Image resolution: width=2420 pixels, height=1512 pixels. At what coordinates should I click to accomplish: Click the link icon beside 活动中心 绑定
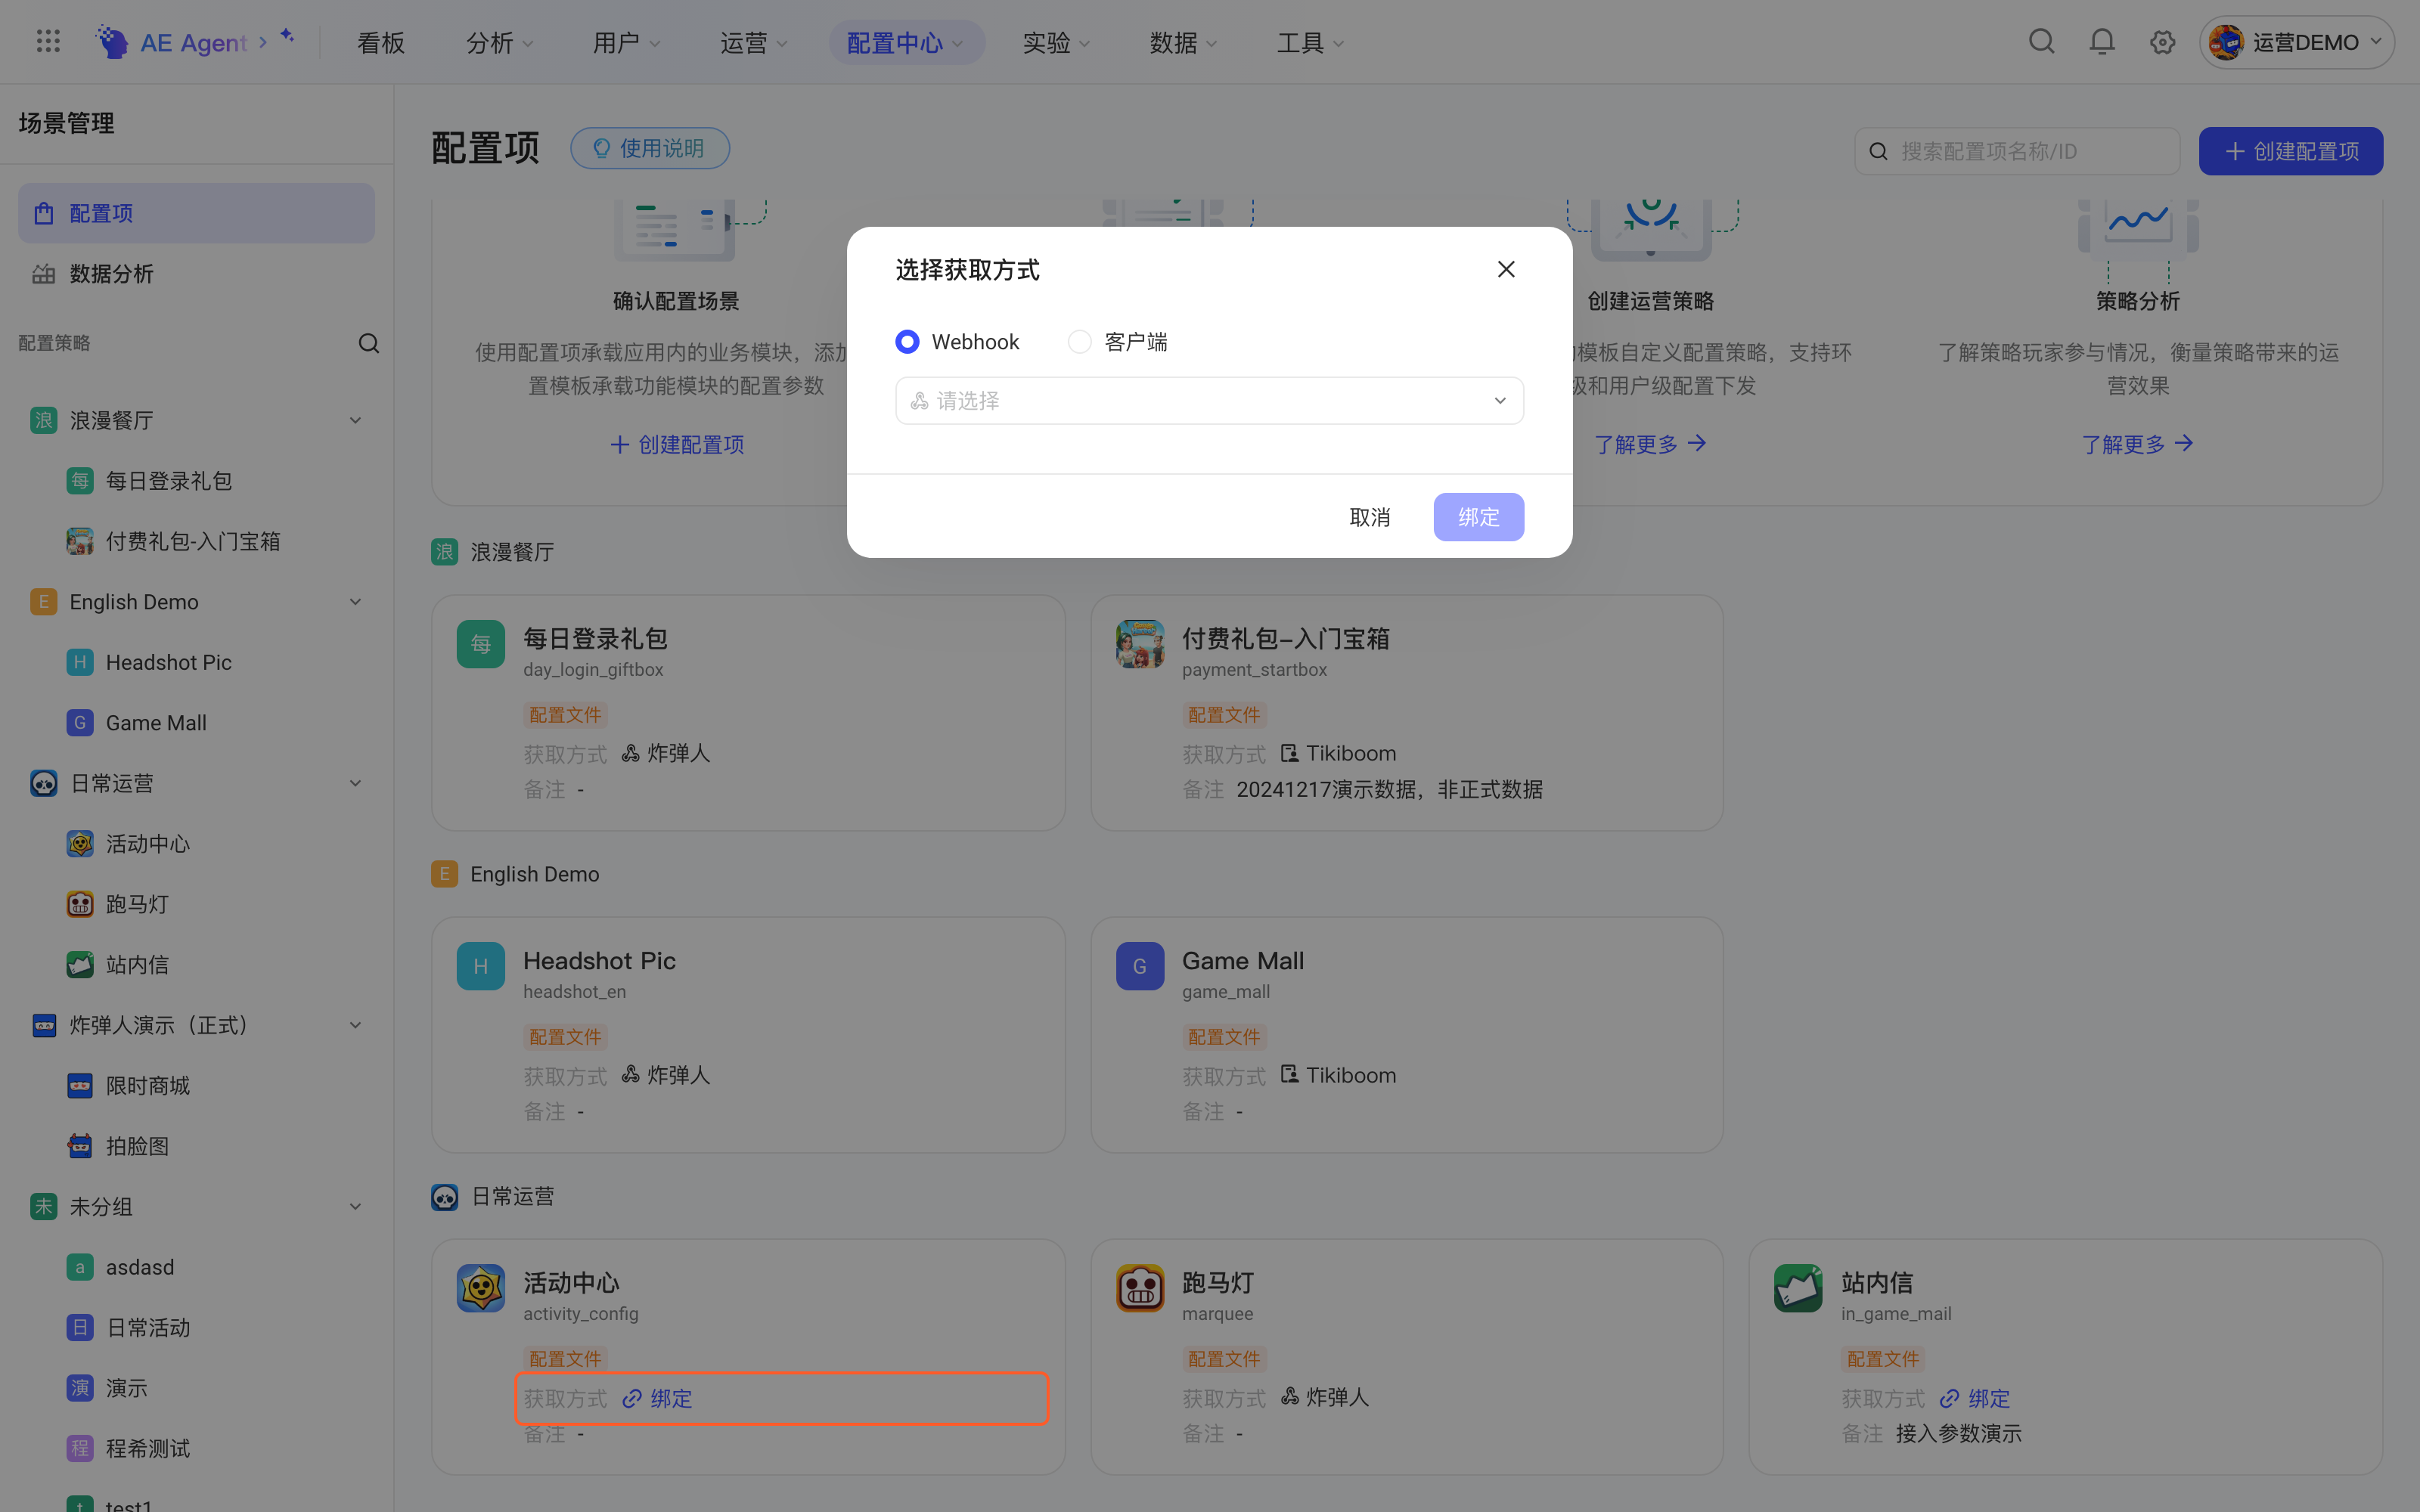pos(631,1398)
